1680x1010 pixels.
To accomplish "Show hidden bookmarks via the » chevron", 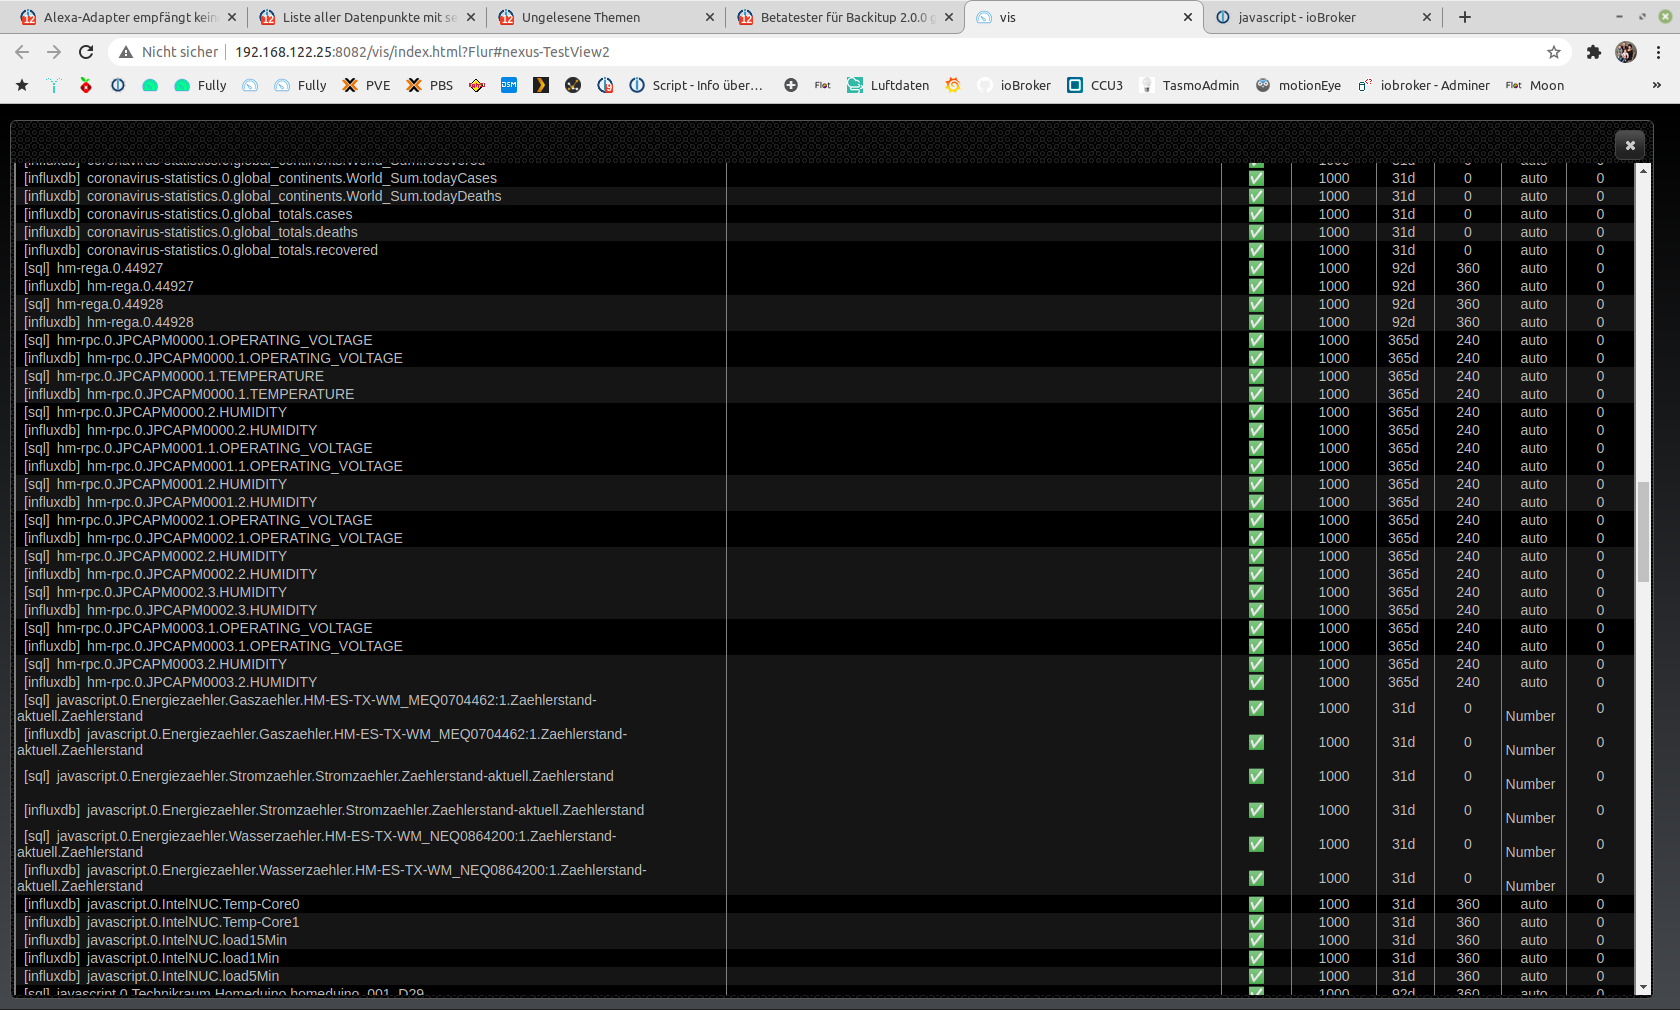I will 1657,85.
